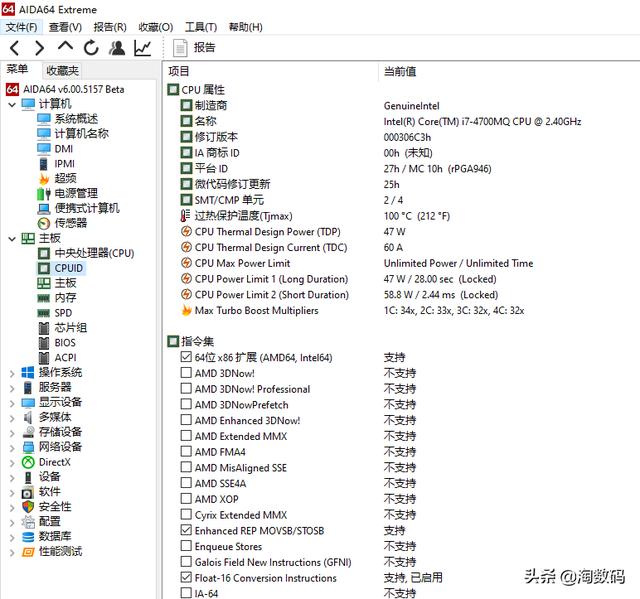
Task: Expand the 存储设备 tree node
Action: (x=12, y=433)
